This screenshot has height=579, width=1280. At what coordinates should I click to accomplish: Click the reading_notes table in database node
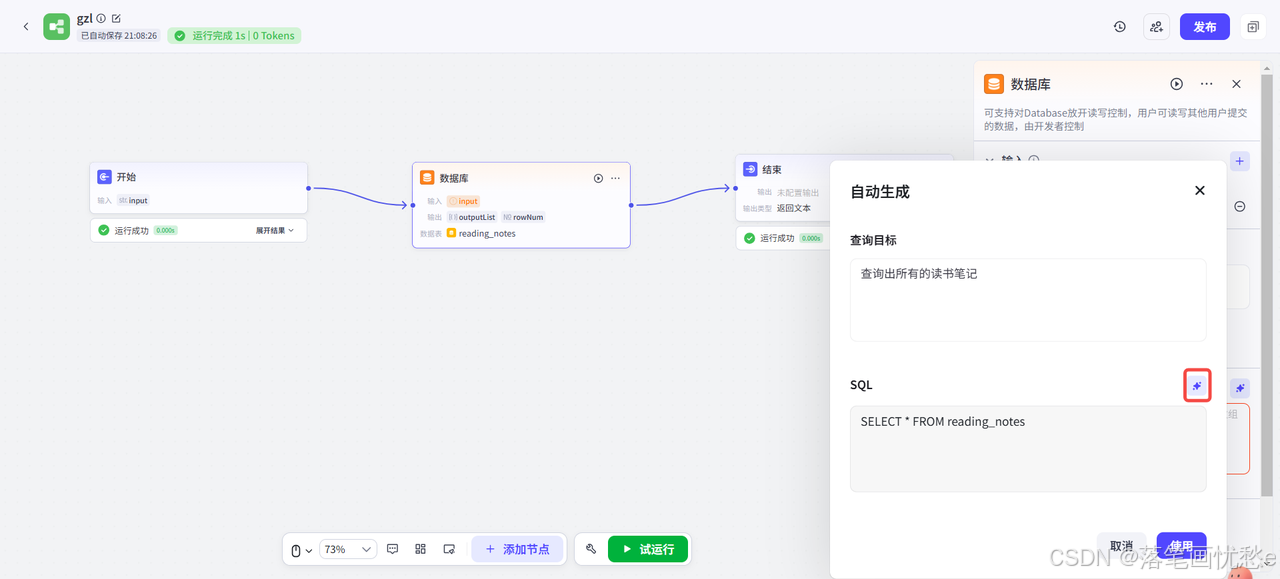click(x=487, y=233)
